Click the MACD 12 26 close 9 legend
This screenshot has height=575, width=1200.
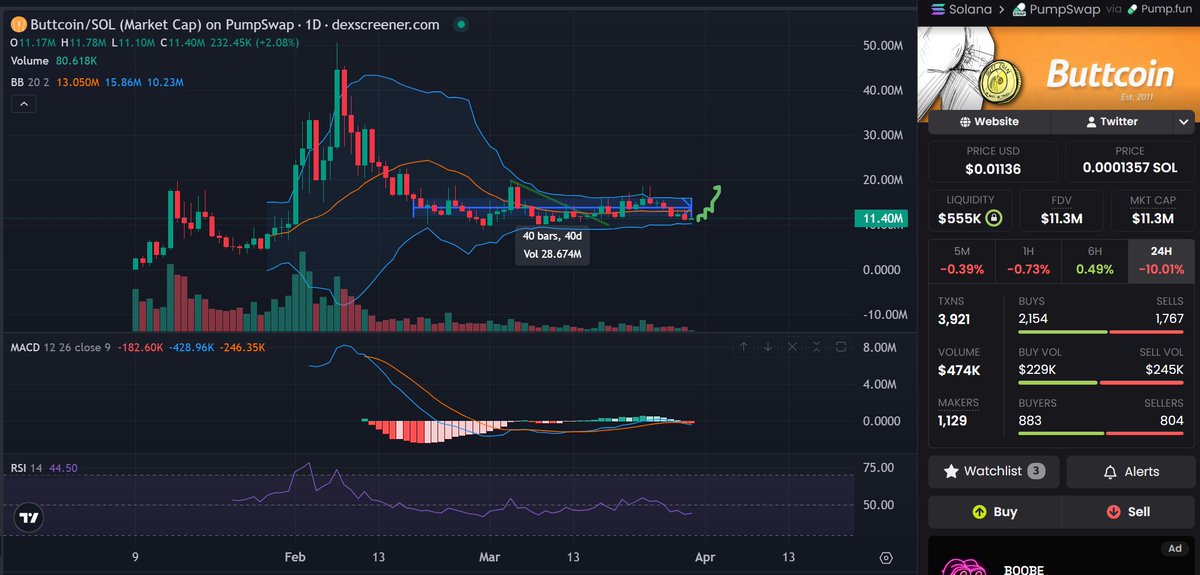138,347
